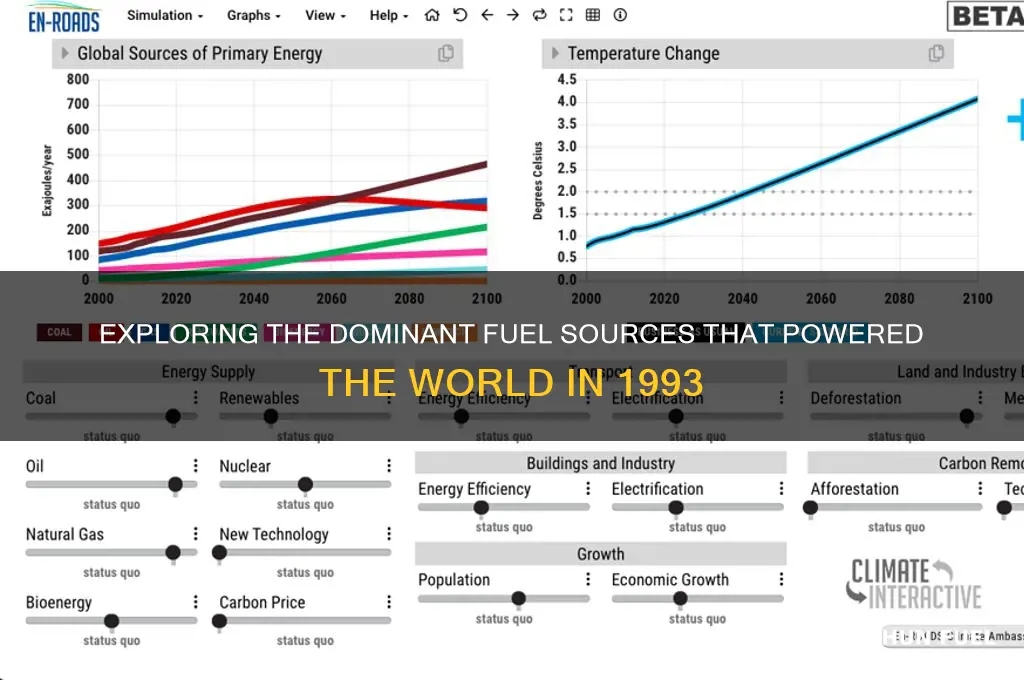Click the En-ROADS logo
Viewport: 1024px width, 680px height.
[x=63, y=18]
